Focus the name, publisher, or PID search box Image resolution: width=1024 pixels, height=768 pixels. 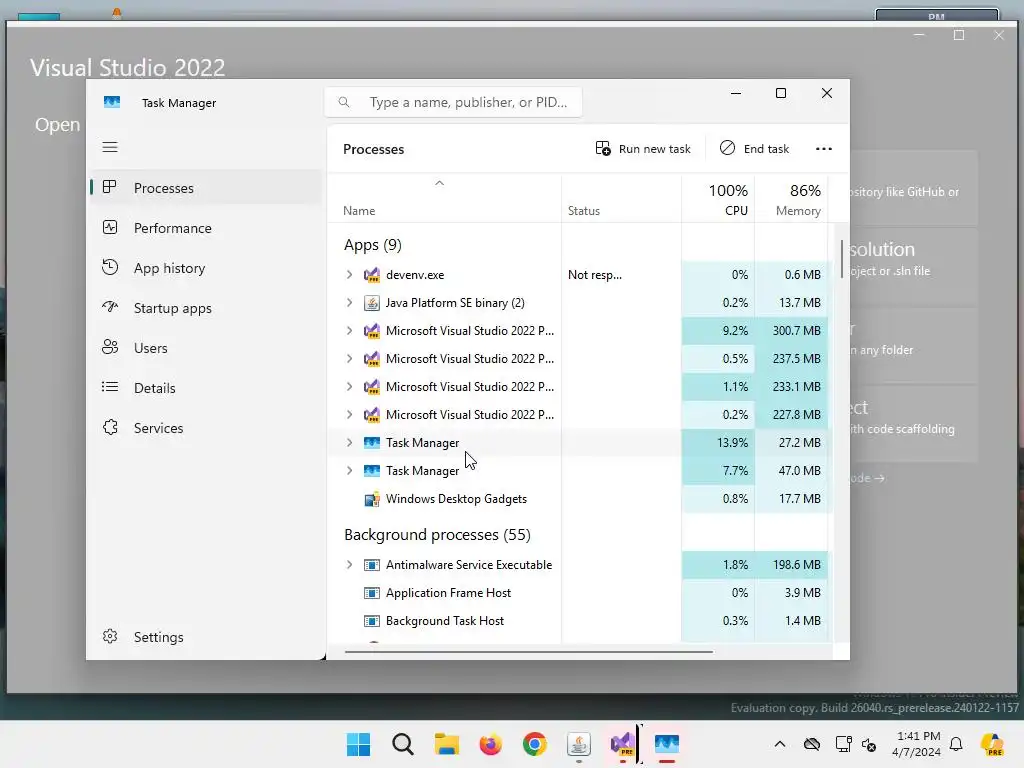click(453, 103)
